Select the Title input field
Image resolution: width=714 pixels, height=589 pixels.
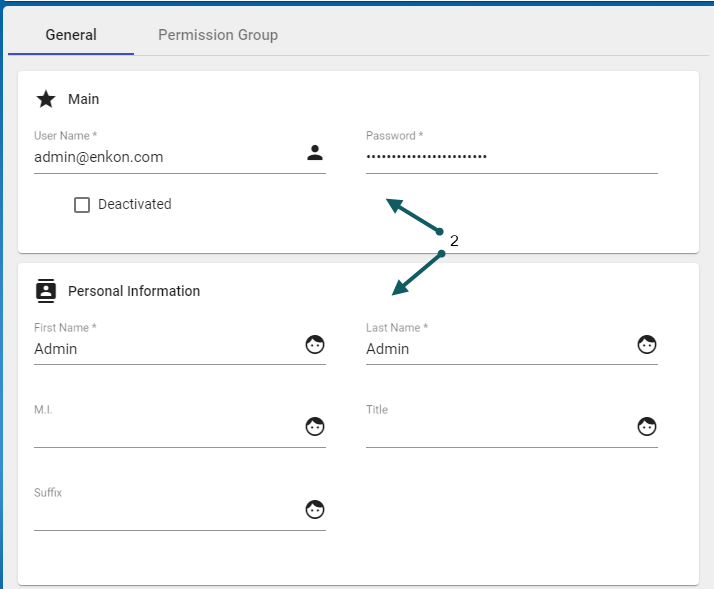pos(498,430)
